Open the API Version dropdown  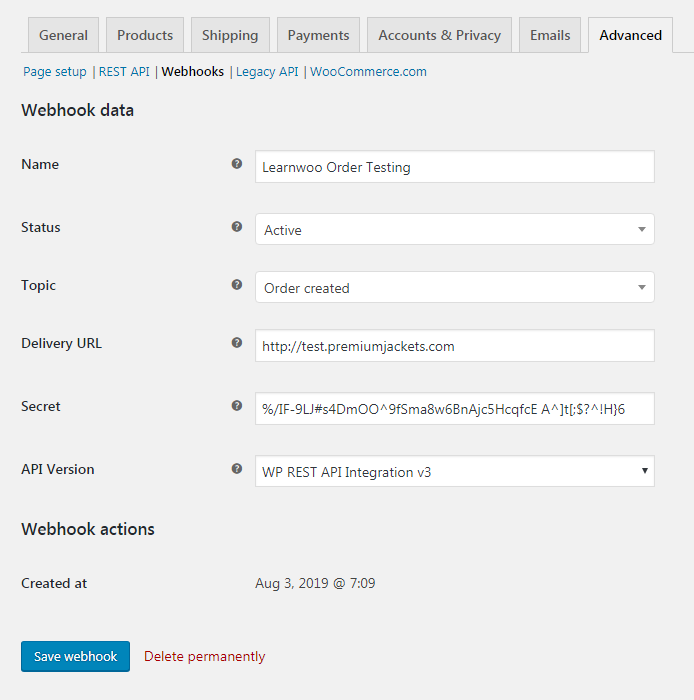tap(455, 471)
